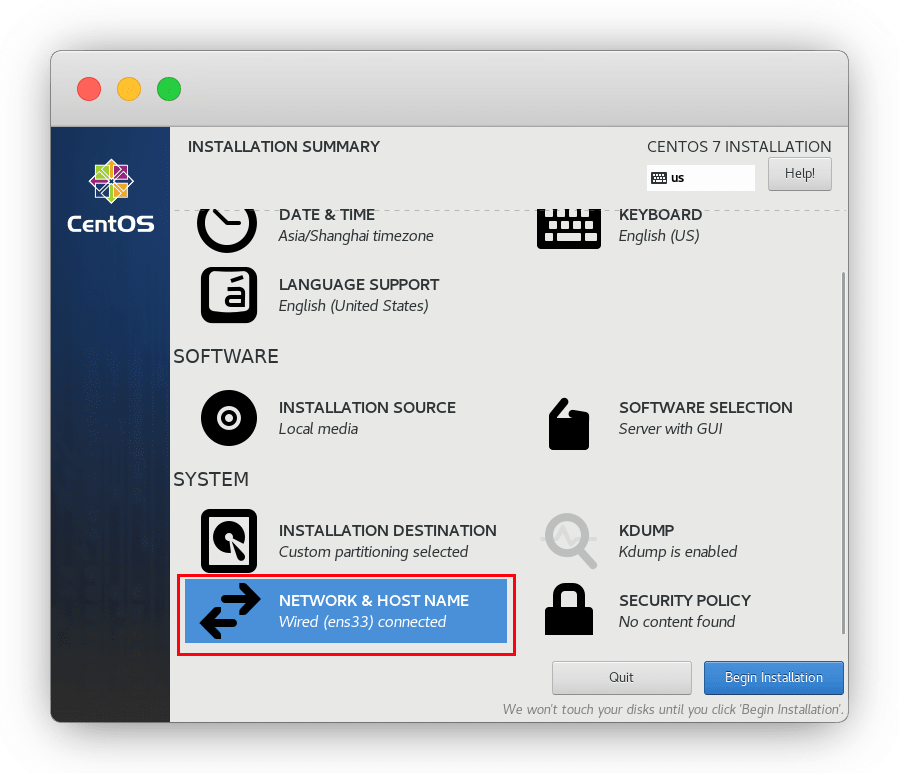Viewport: 899px width, 773px height.
Task: Click the Kdump magnifier icon
Action: pyautogui.click(x=569, y=541)
